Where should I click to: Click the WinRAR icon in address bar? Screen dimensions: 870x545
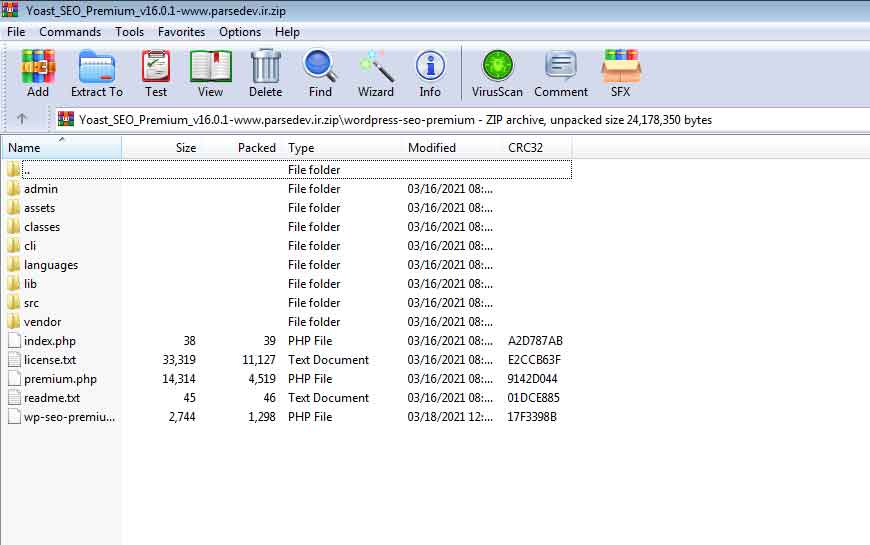66,119
